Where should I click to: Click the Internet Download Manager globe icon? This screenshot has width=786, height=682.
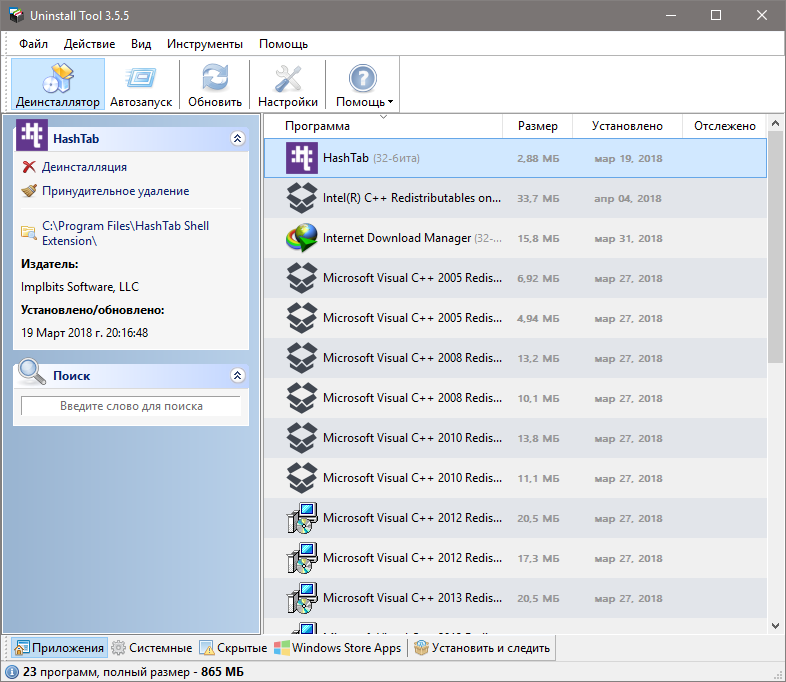[302, 238]
